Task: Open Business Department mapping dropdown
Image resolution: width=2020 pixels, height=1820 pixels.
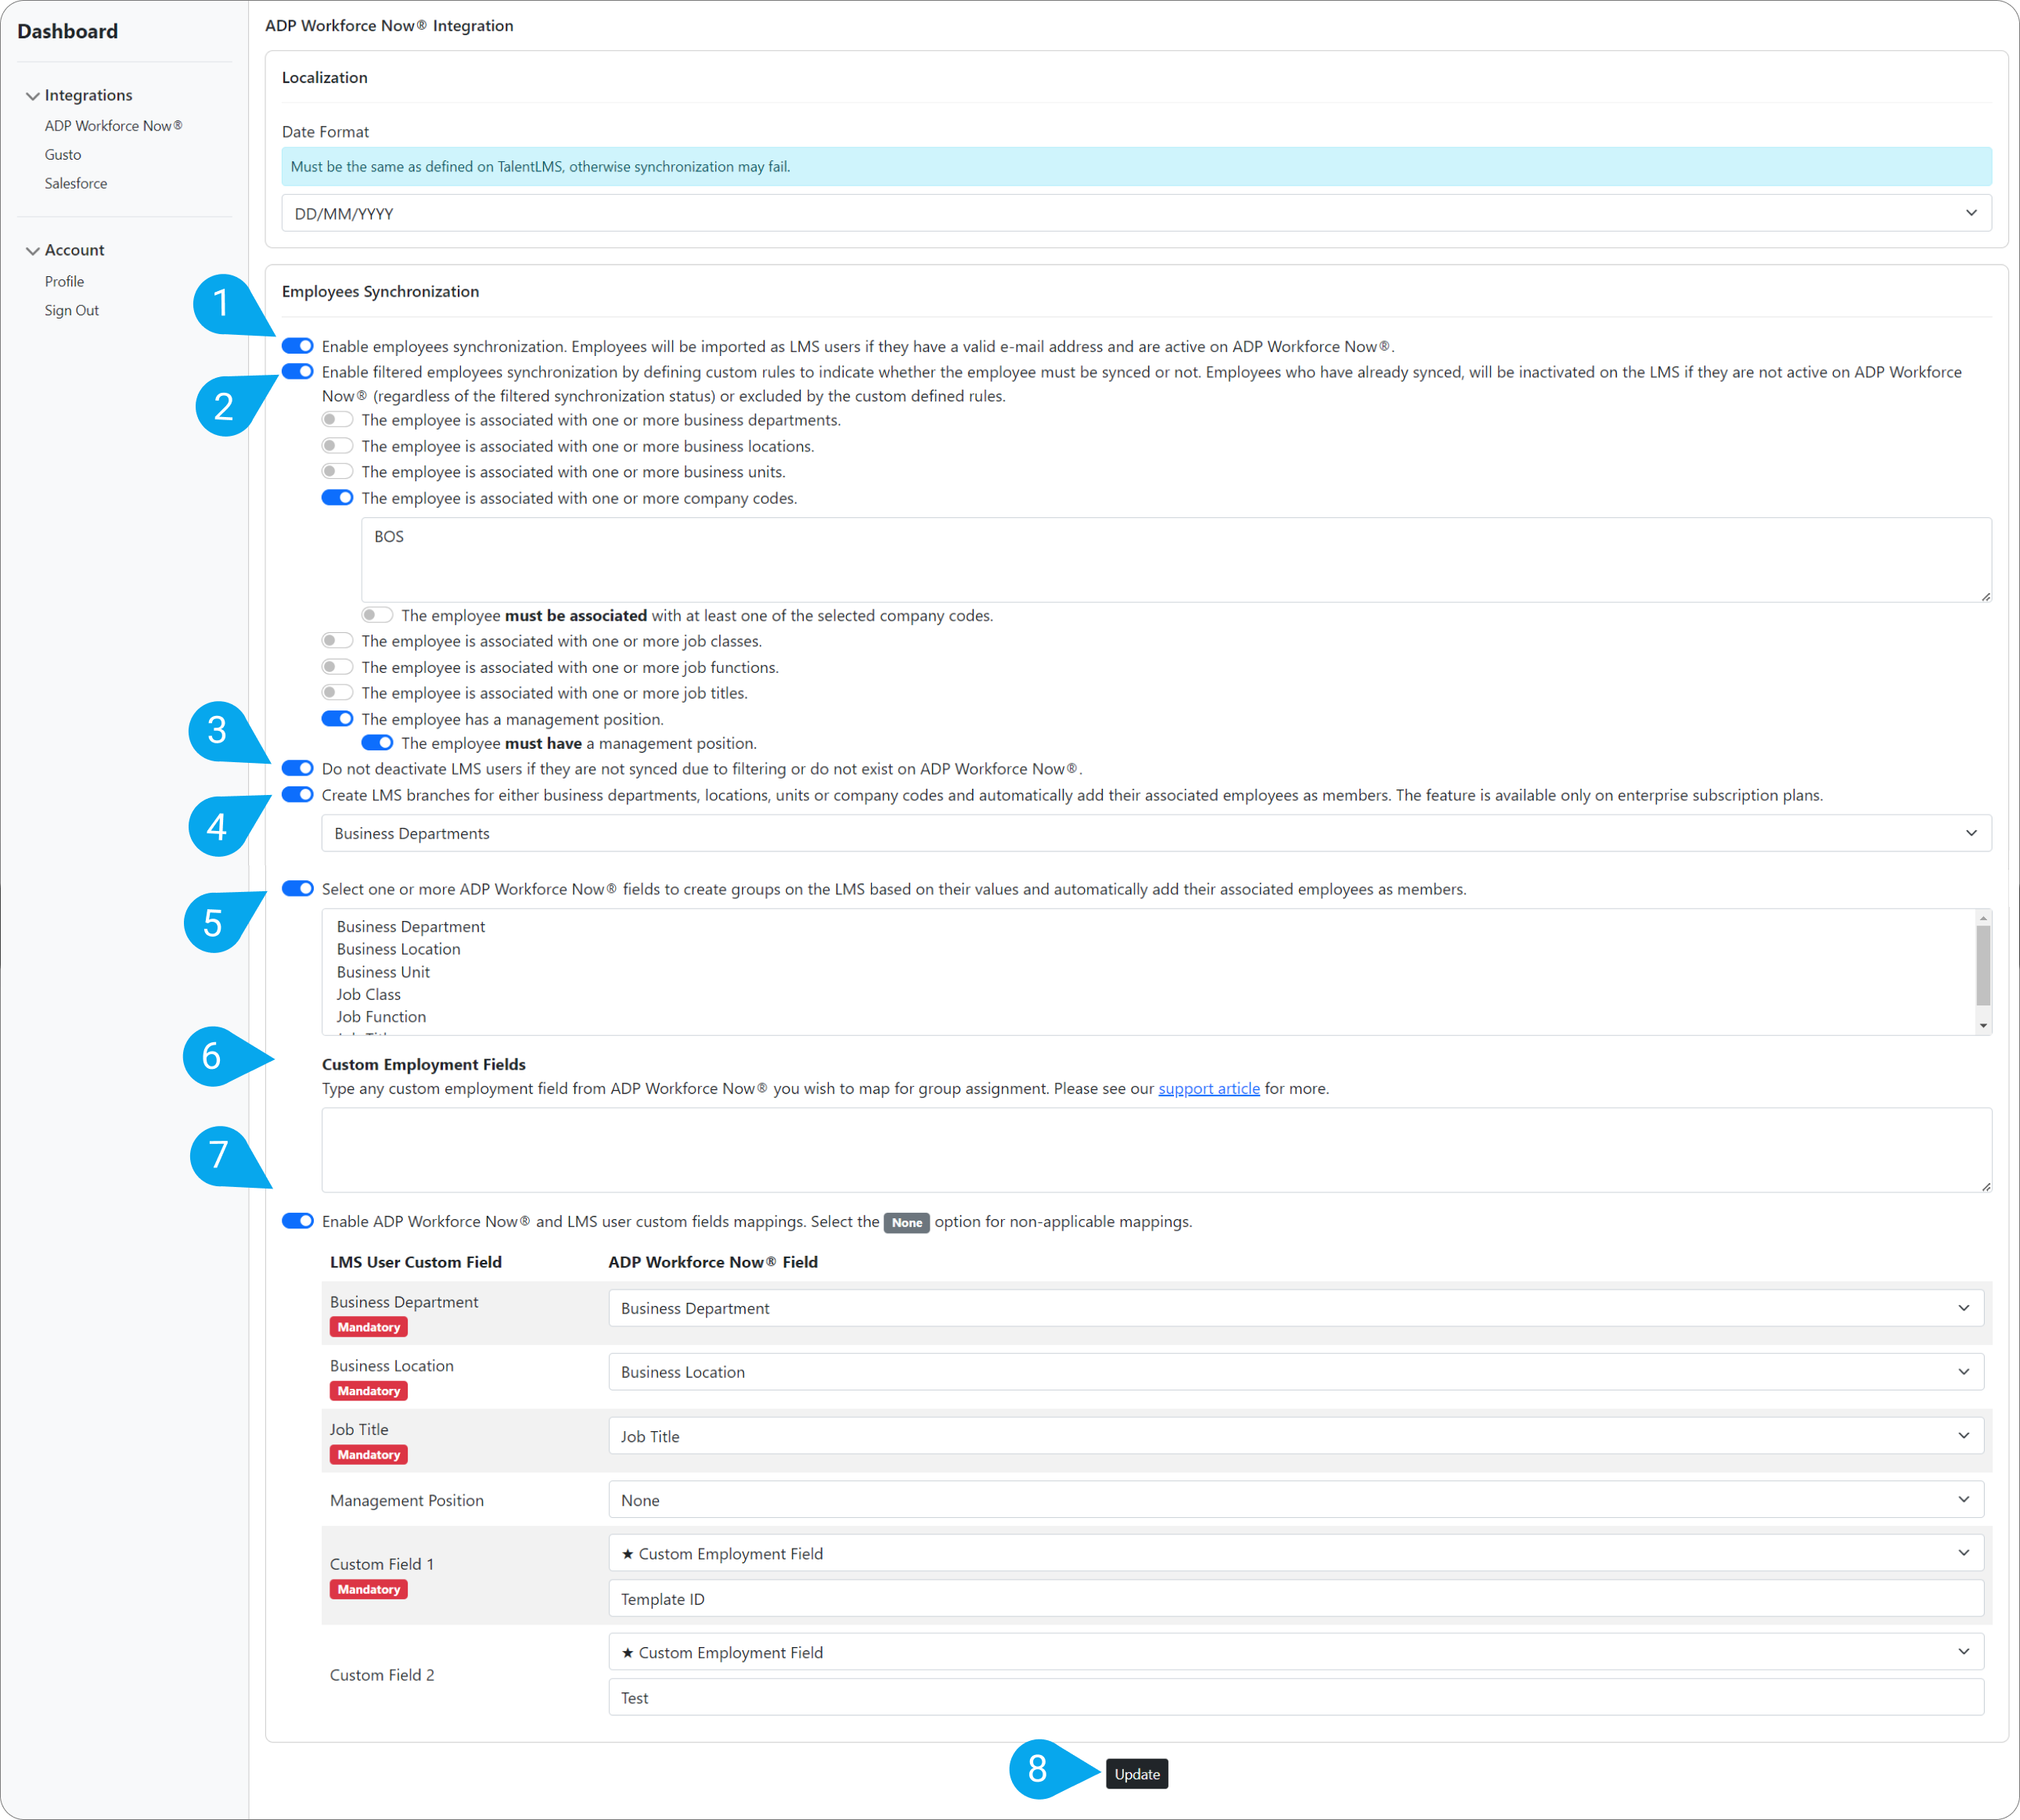Action: (1296, 1308)
